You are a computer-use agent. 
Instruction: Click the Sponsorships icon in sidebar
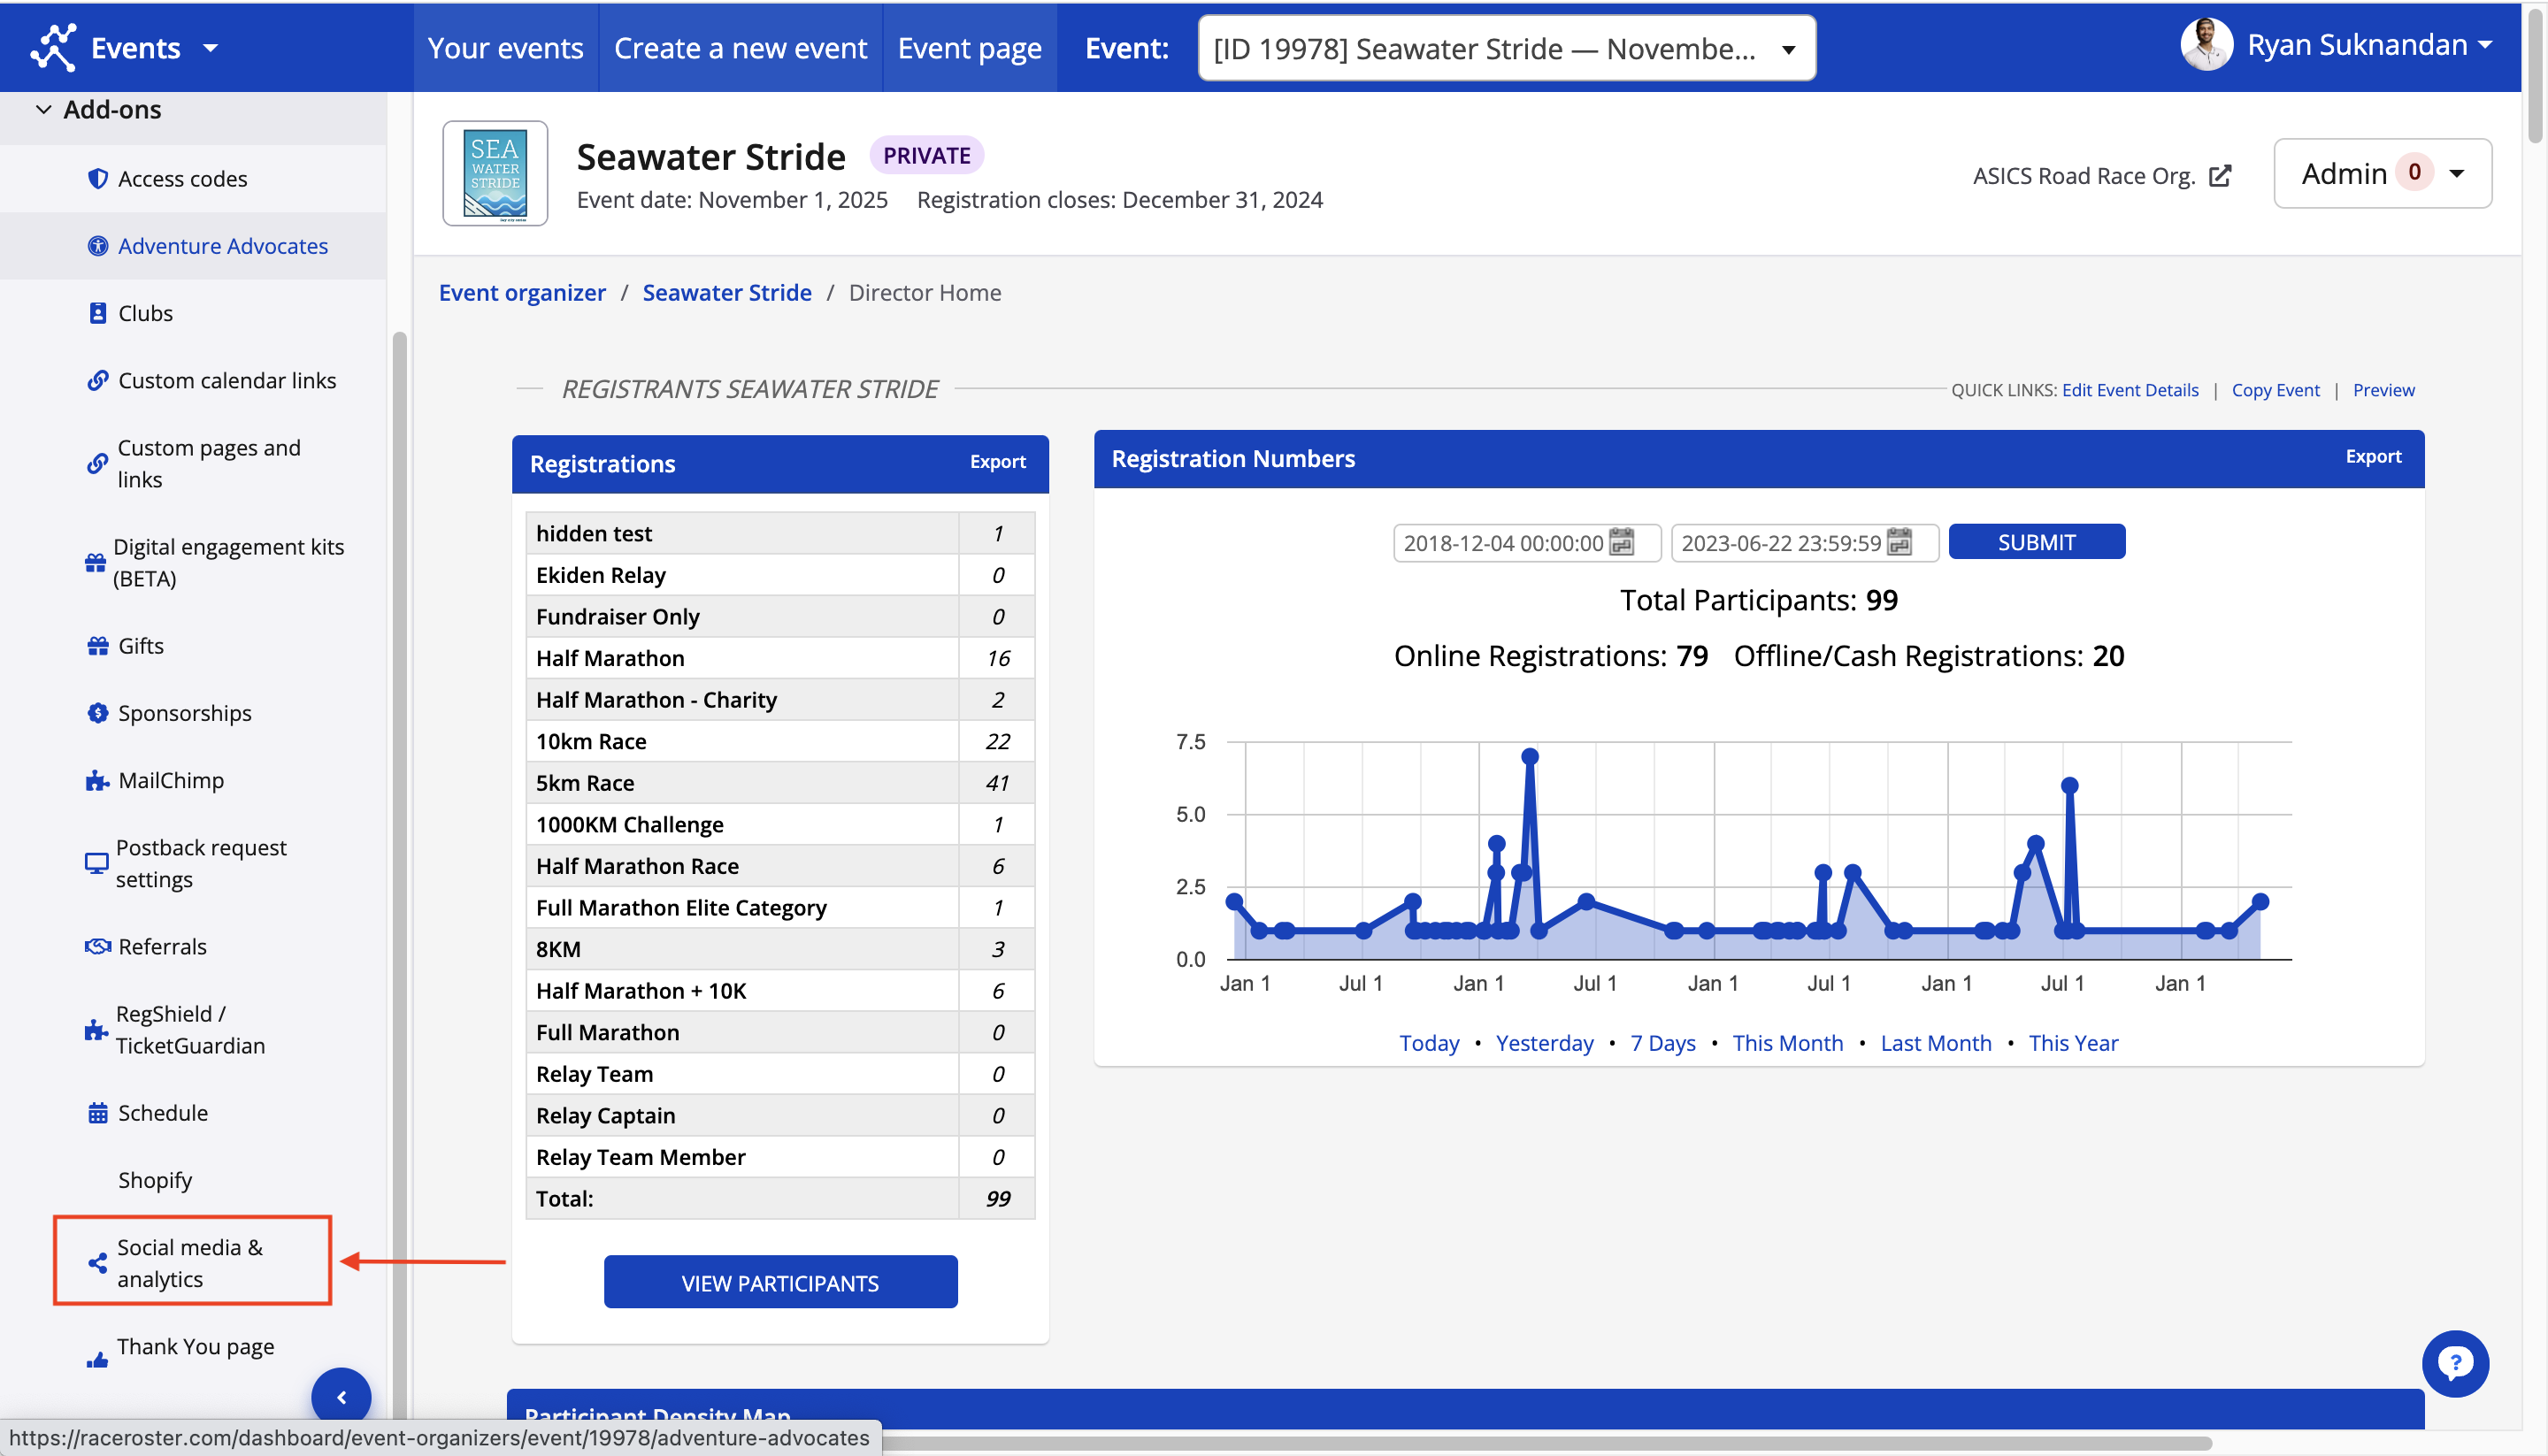click(95, 712)
